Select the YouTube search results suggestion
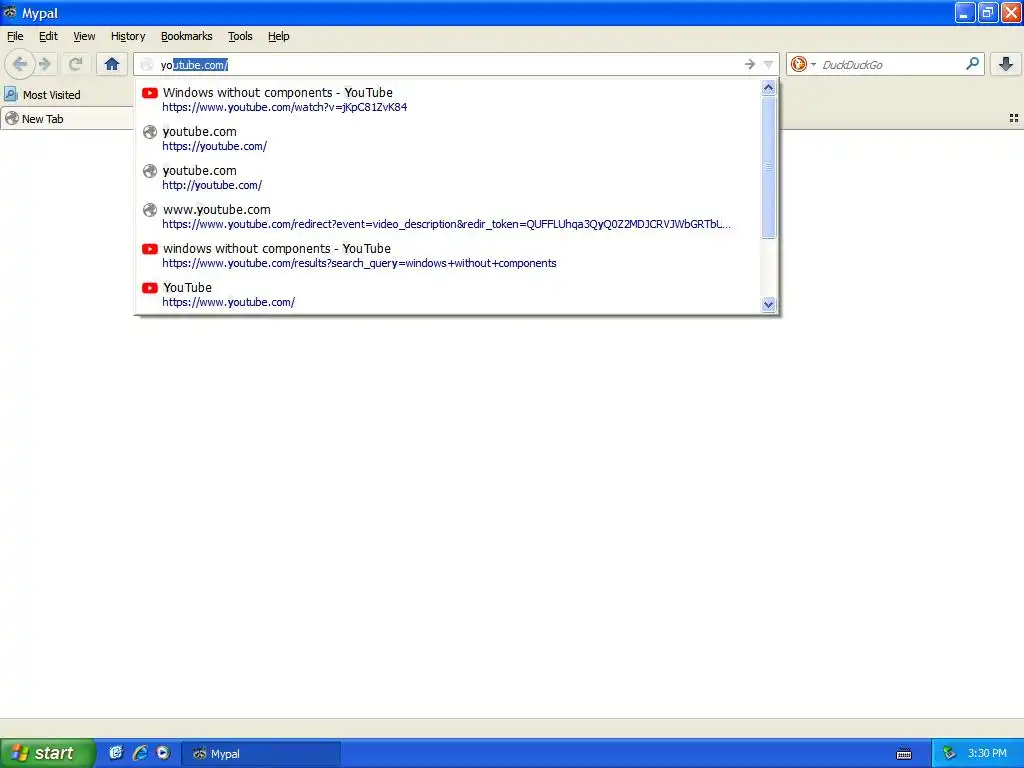This screenshot has width=1024, height=768. (448, 255)
